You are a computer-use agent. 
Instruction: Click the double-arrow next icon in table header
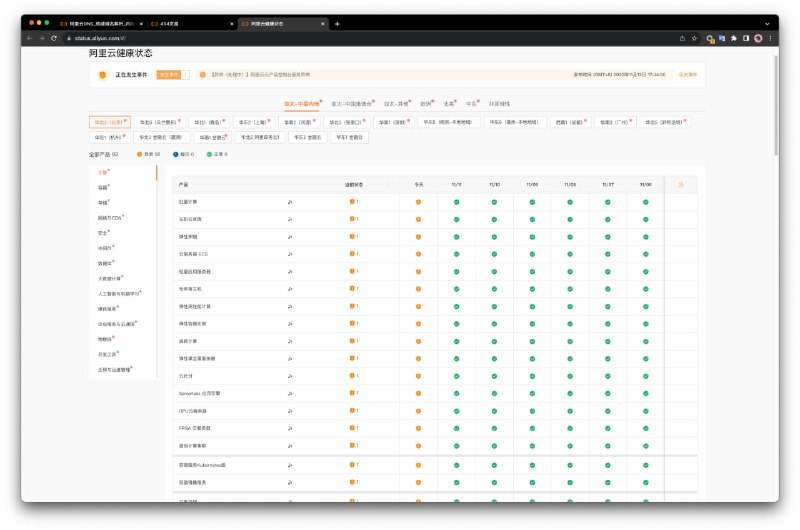tap(681, 185)
